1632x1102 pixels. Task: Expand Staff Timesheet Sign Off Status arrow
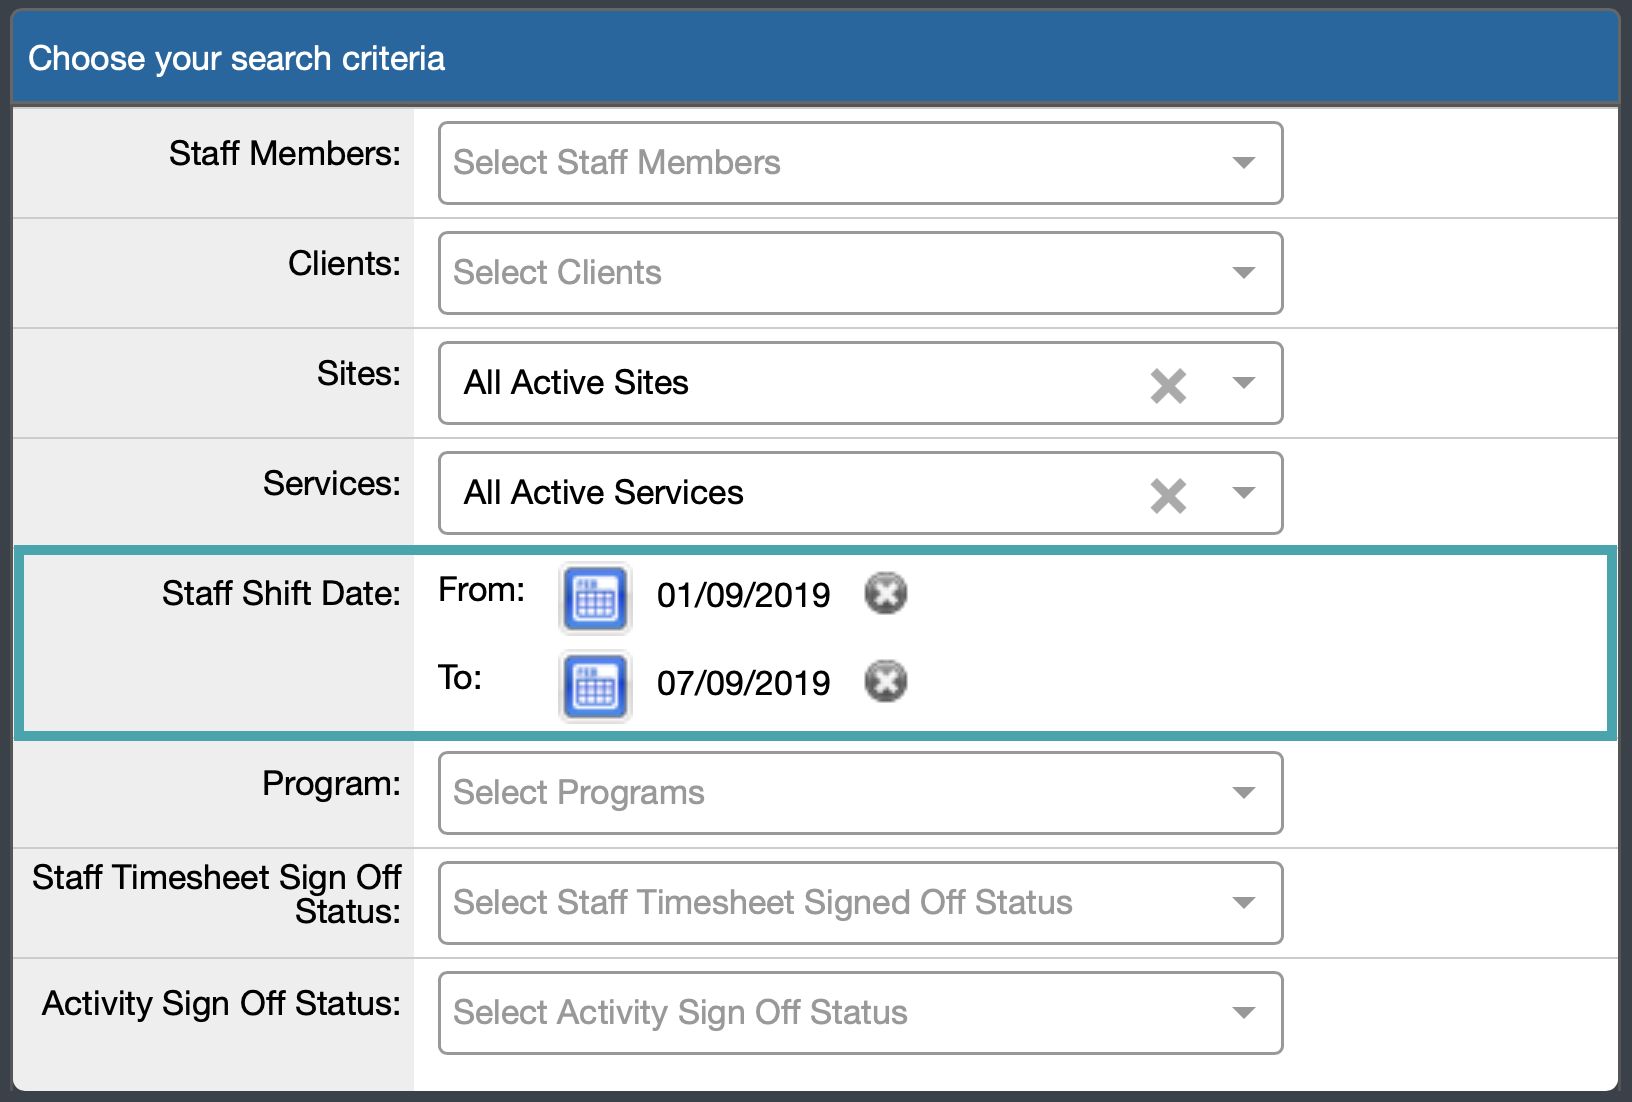[1244, 903]
